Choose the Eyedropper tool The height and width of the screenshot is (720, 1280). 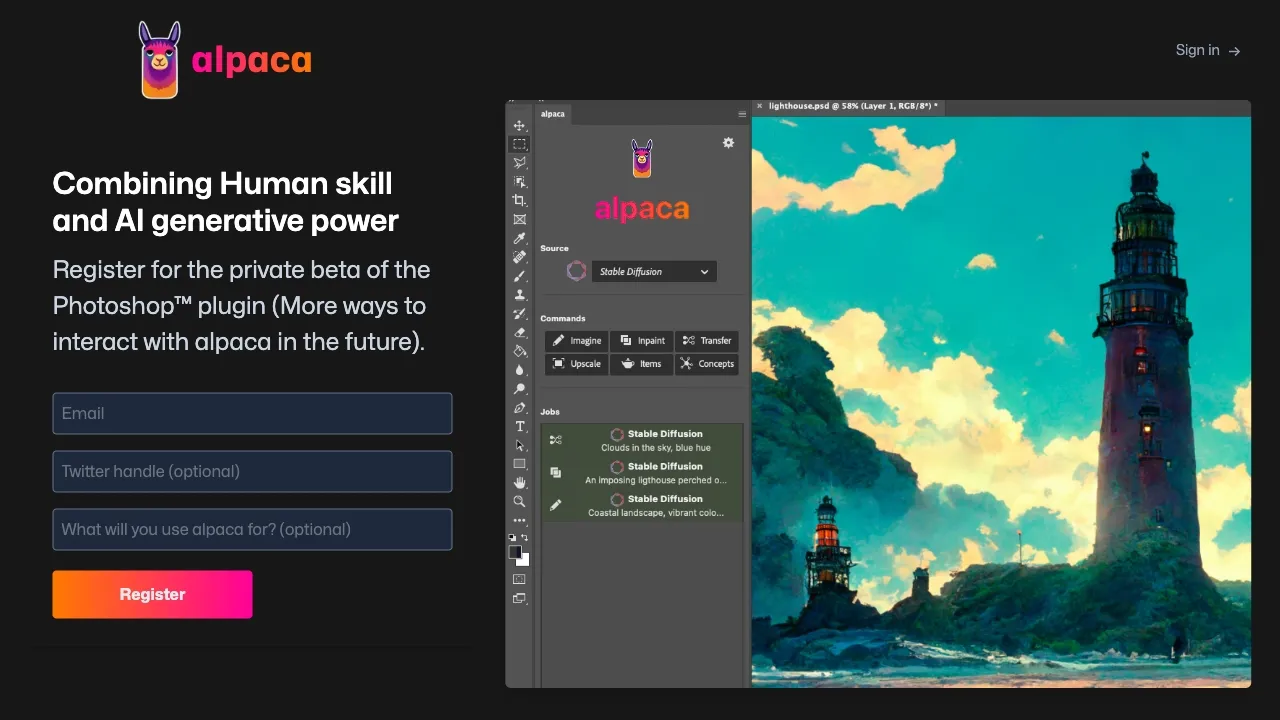click(x=519, y=238)
